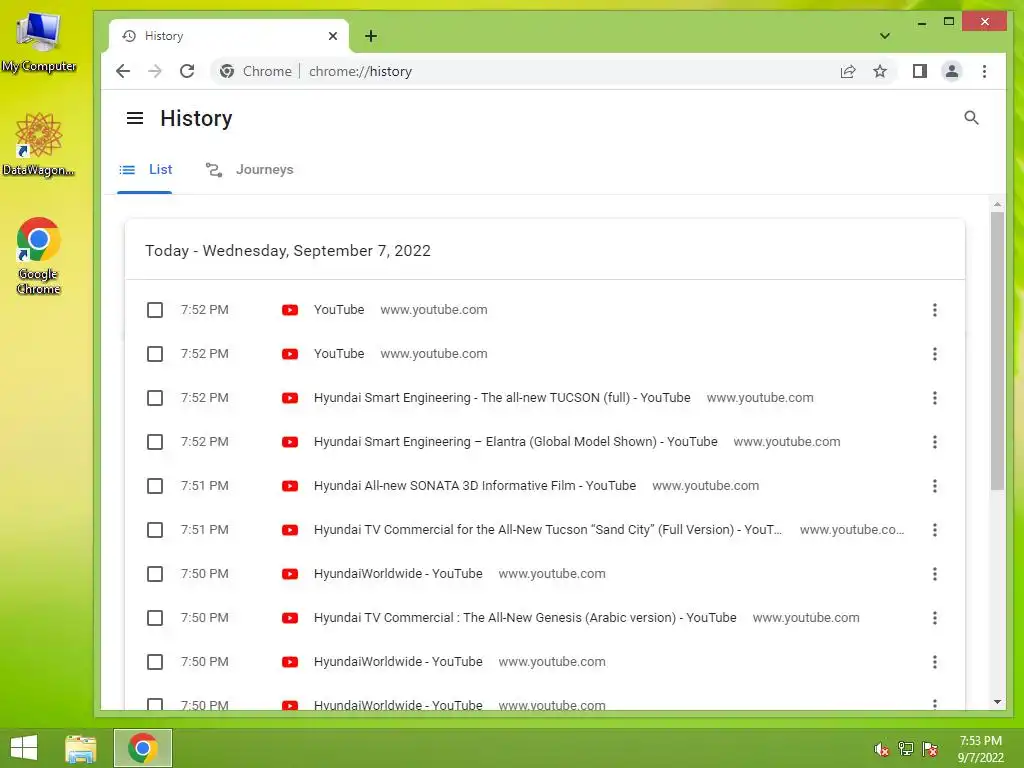Open Hyundai All-new SONATA 3D Informative Film
1024x768 pixels.
(475, 486)
